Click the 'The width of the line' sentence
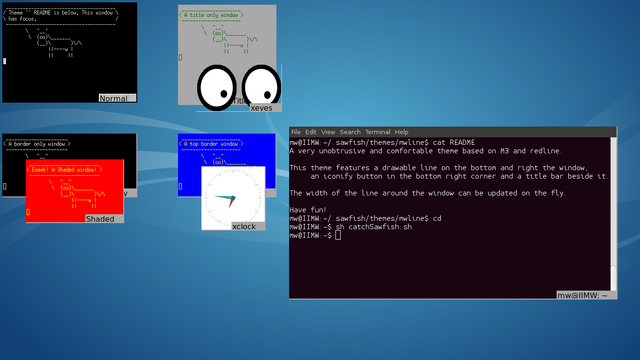Image resolution: width=640 pixels, height=360 pixels. pyautogui.click(x=427, y=193)
